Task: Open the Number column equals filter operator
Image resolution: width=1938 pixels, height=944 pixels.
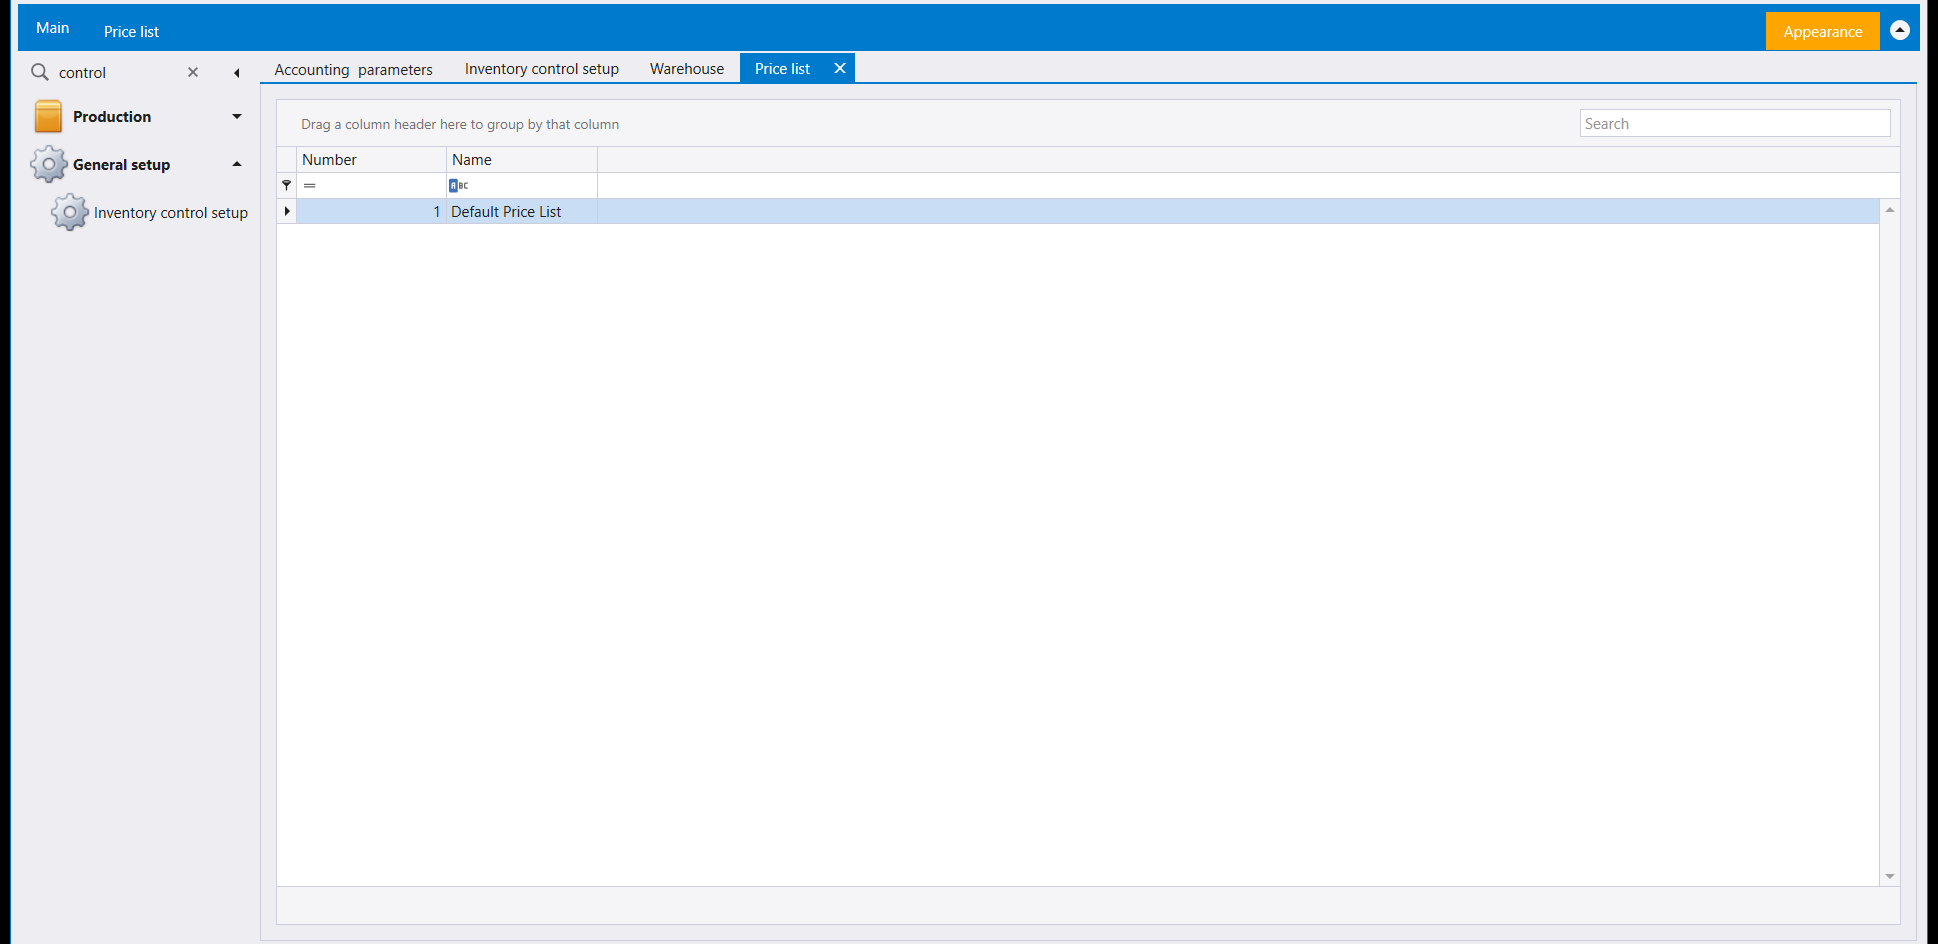Action: point(310,185)
